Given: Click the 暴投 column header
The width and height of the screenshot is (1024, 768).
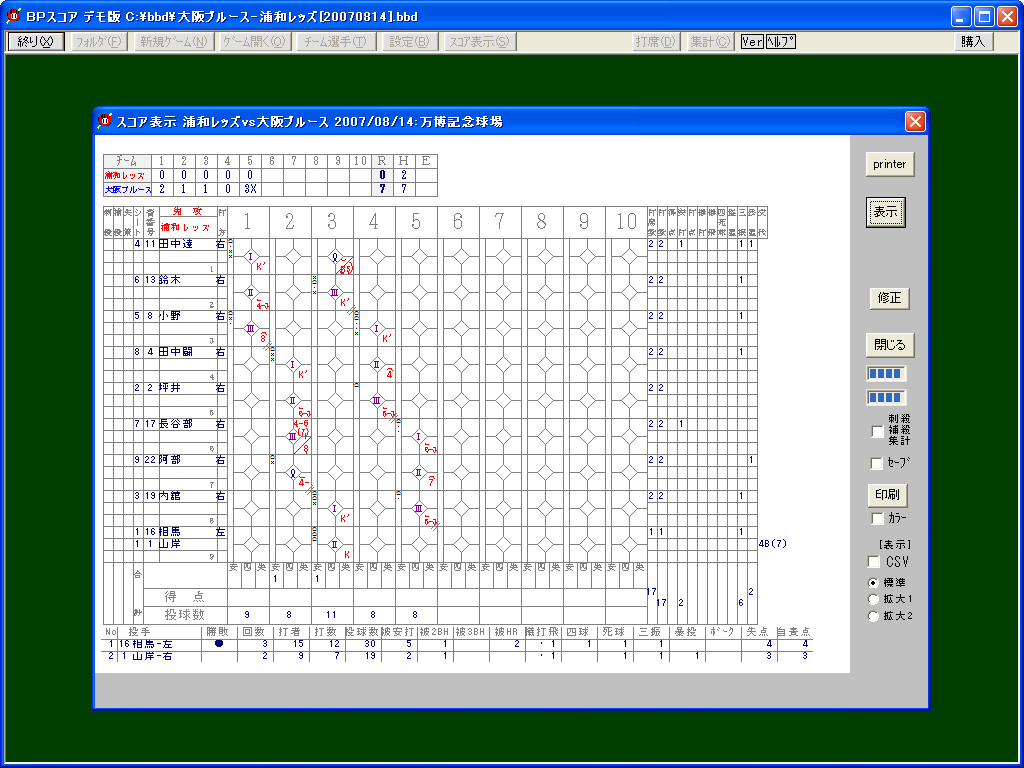Looking at the screenshot, I should pyautogui.click(x=687, y=632).
